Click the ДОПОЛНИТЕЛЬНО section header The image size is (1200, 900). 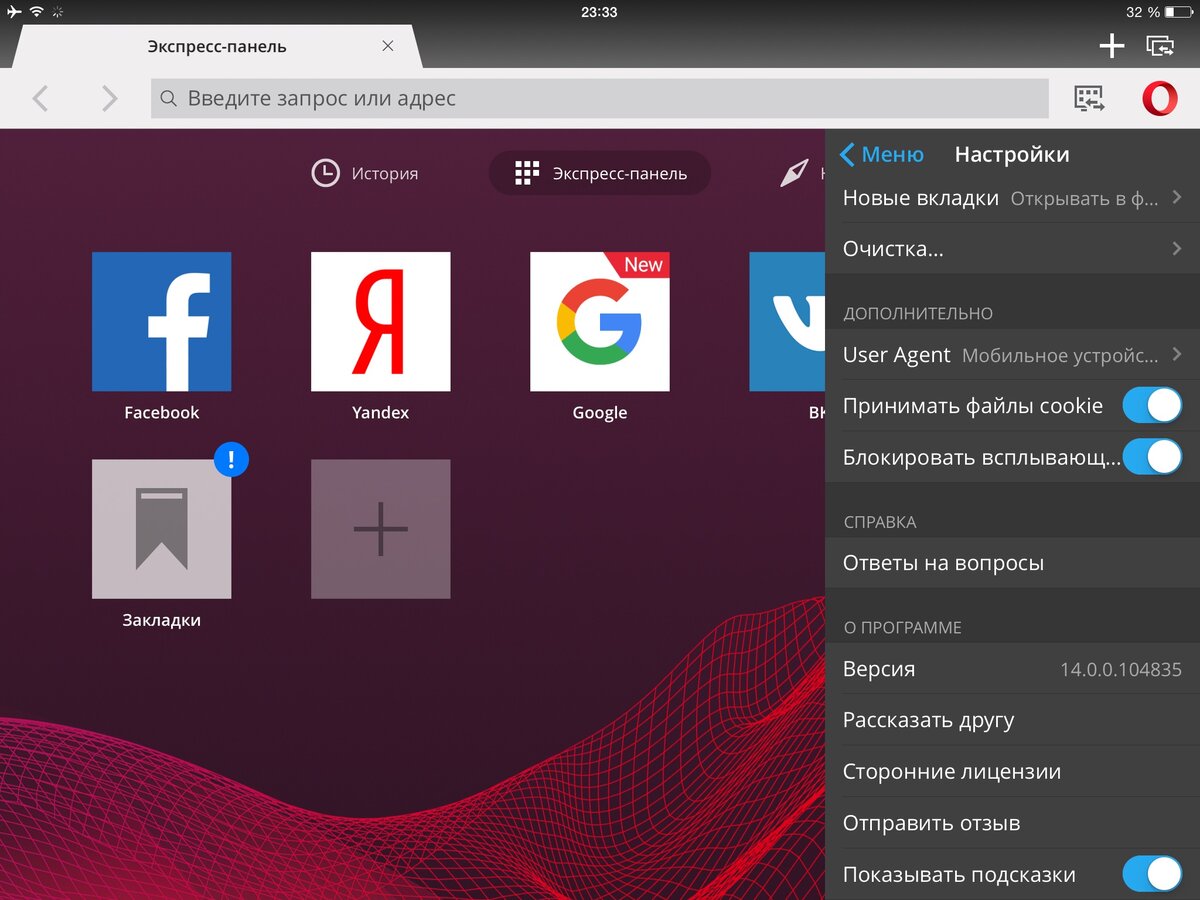918,313
